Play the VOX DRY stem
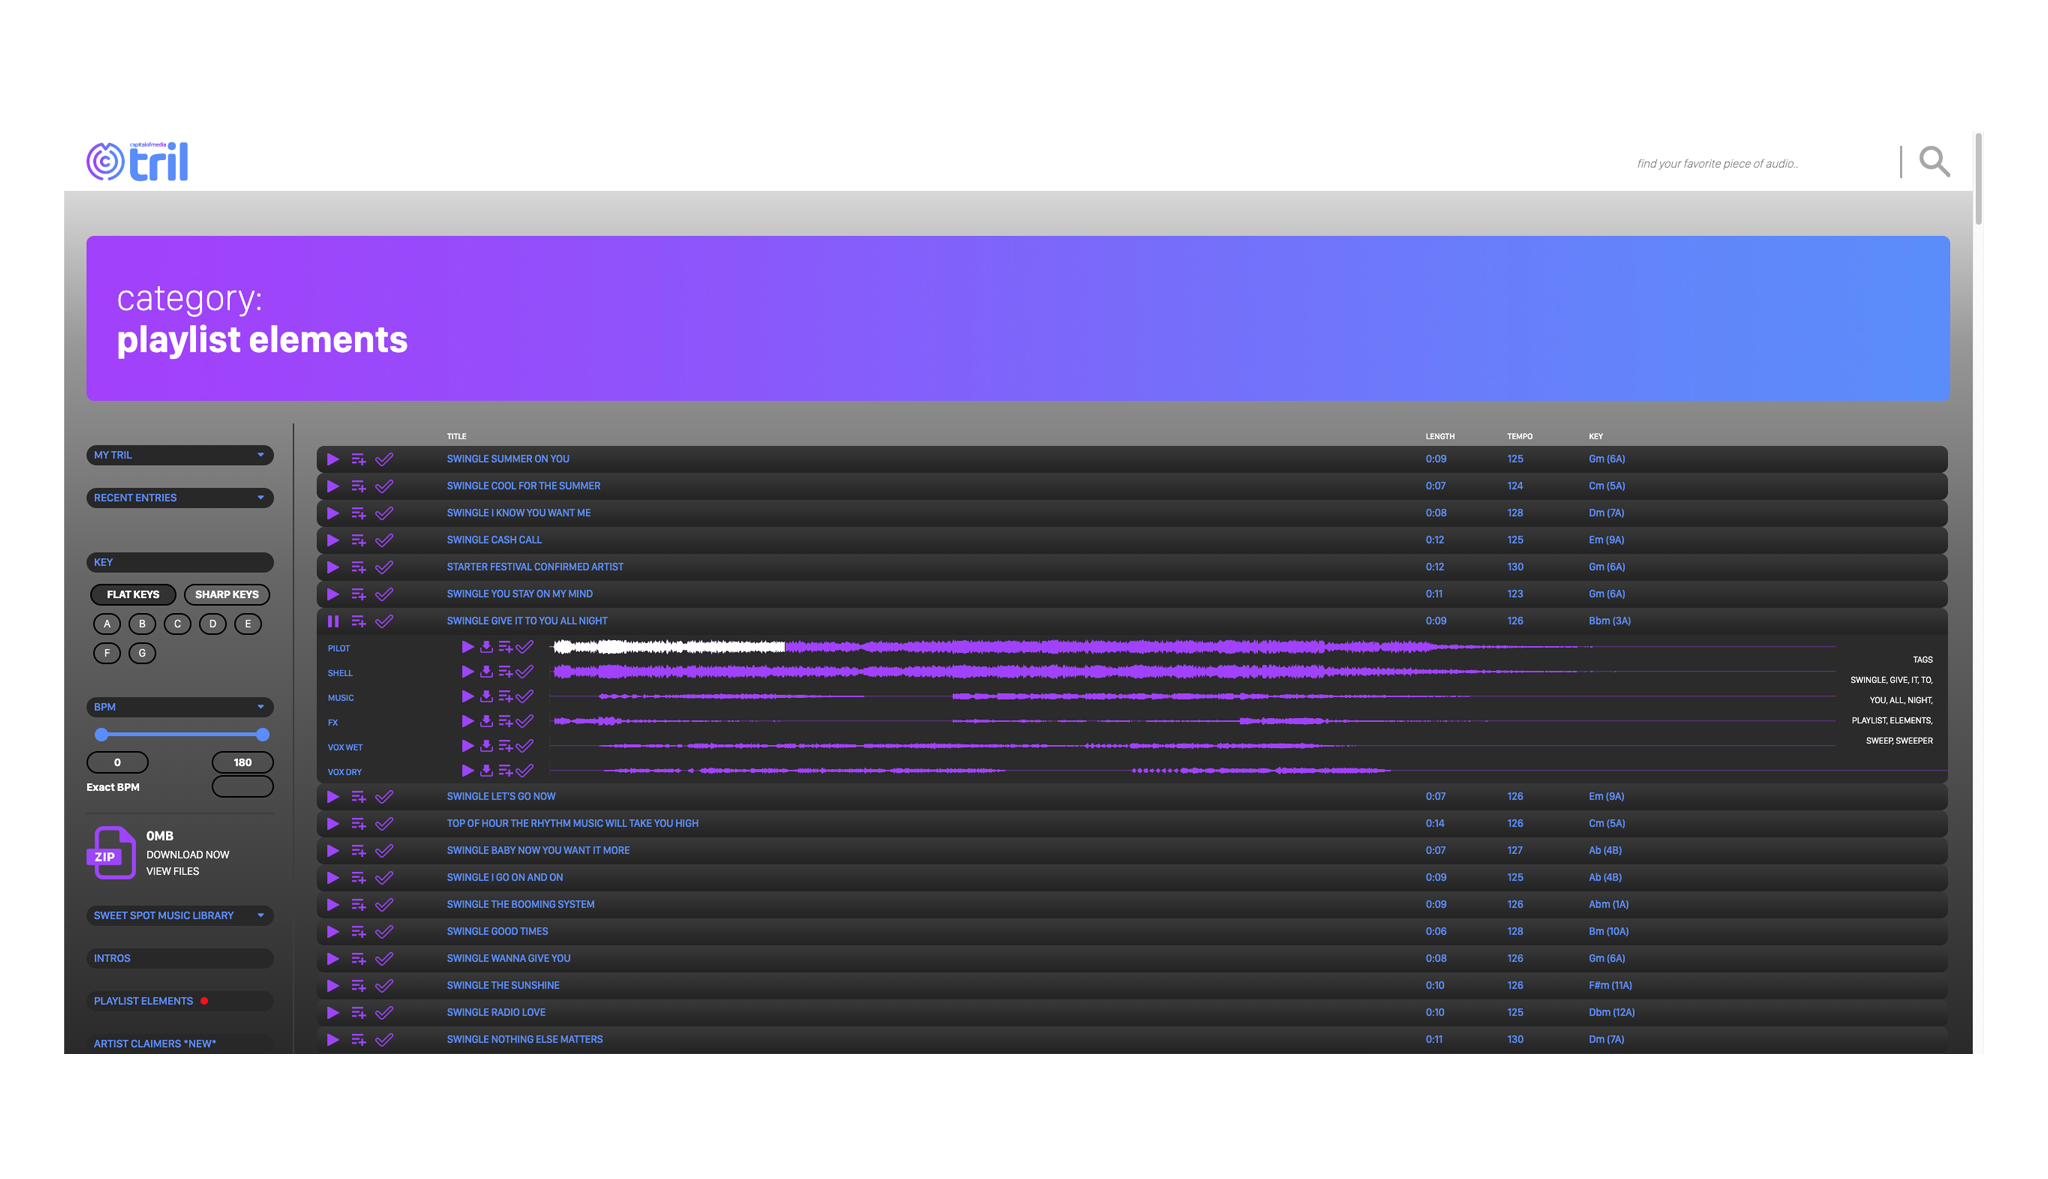The height and width of the screenshot is (1179, 2048). tap(467, 770)
